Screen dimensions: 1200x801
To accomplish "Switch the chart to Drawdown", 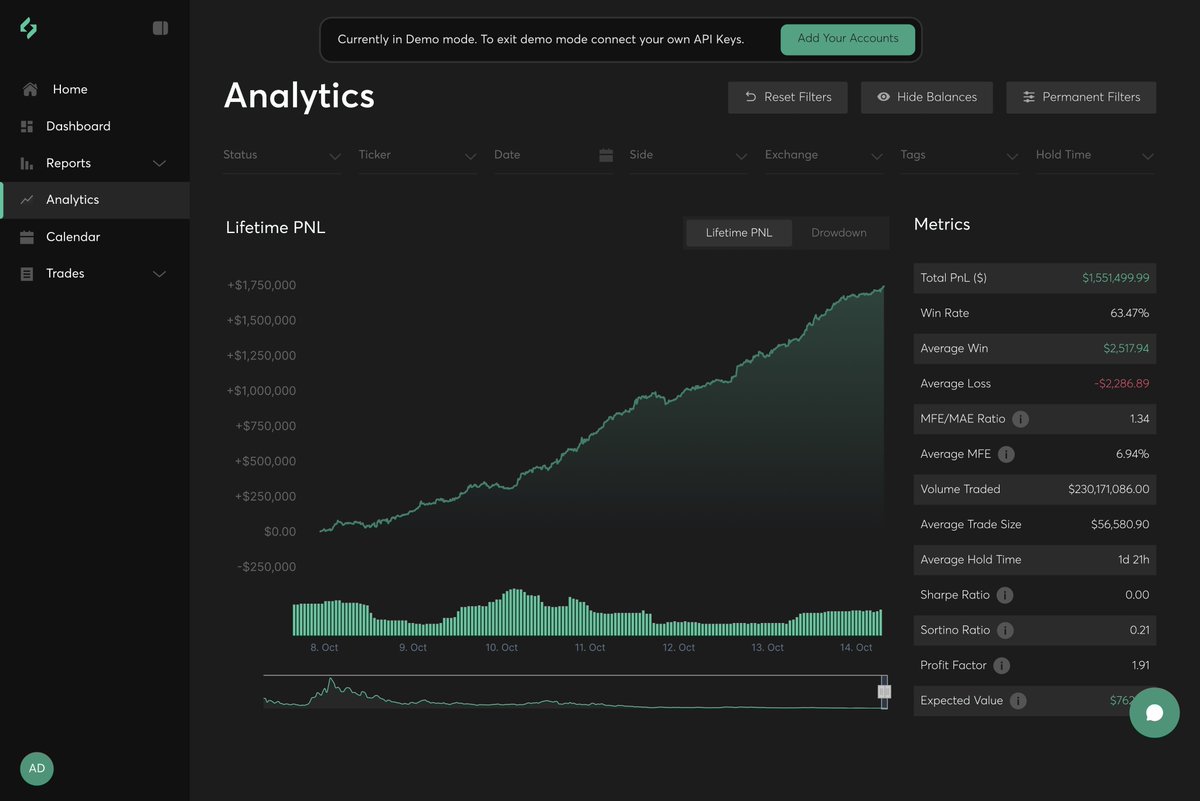I will 839,233.
